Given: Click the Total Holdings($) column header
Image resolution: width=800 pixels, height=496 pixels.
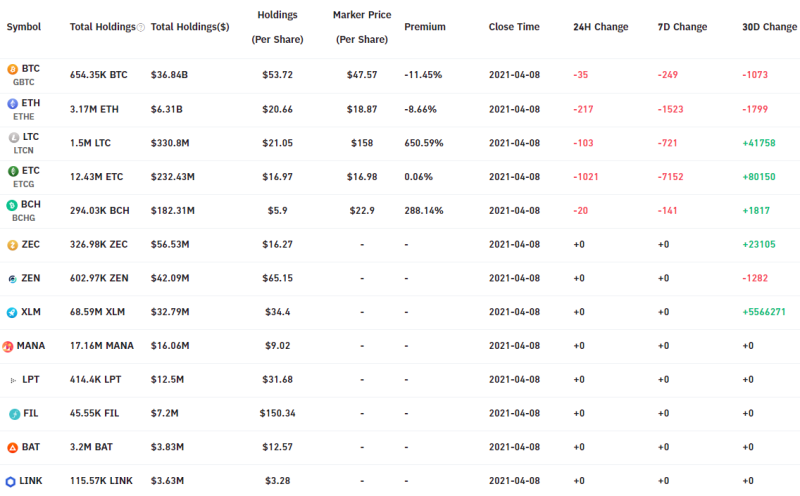Looking at the screenshot, I should [x=190, y=27].
